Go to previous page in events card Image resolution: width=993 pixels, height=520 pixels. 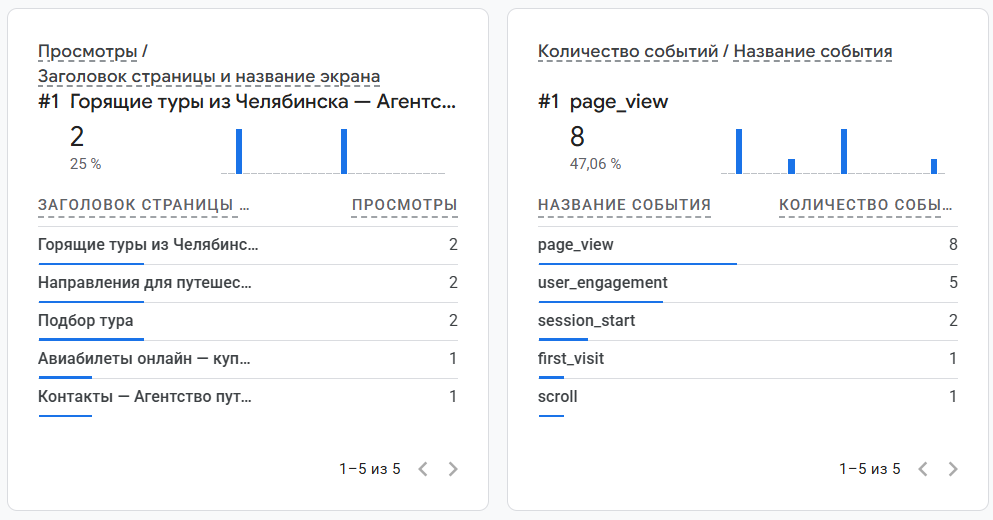coord(923,469)
